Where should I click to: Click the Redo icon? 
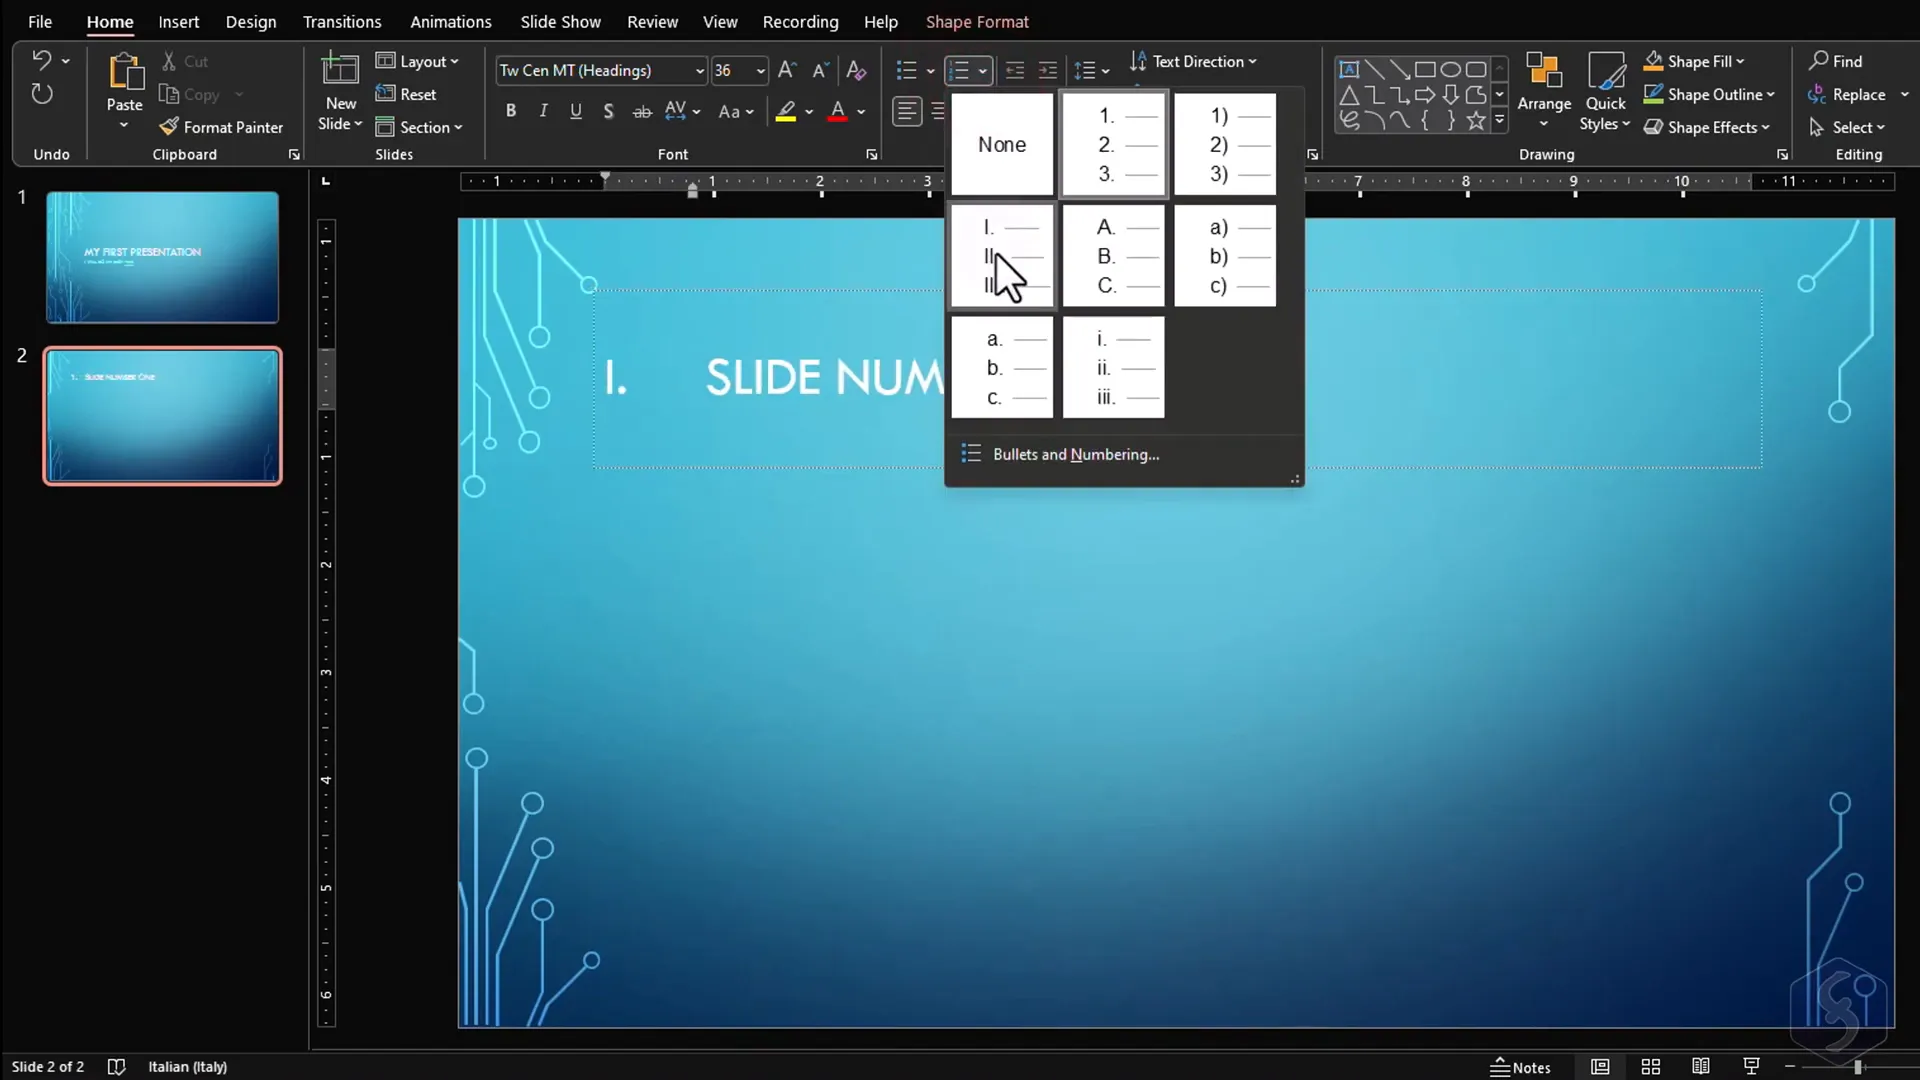coord(41,94)
